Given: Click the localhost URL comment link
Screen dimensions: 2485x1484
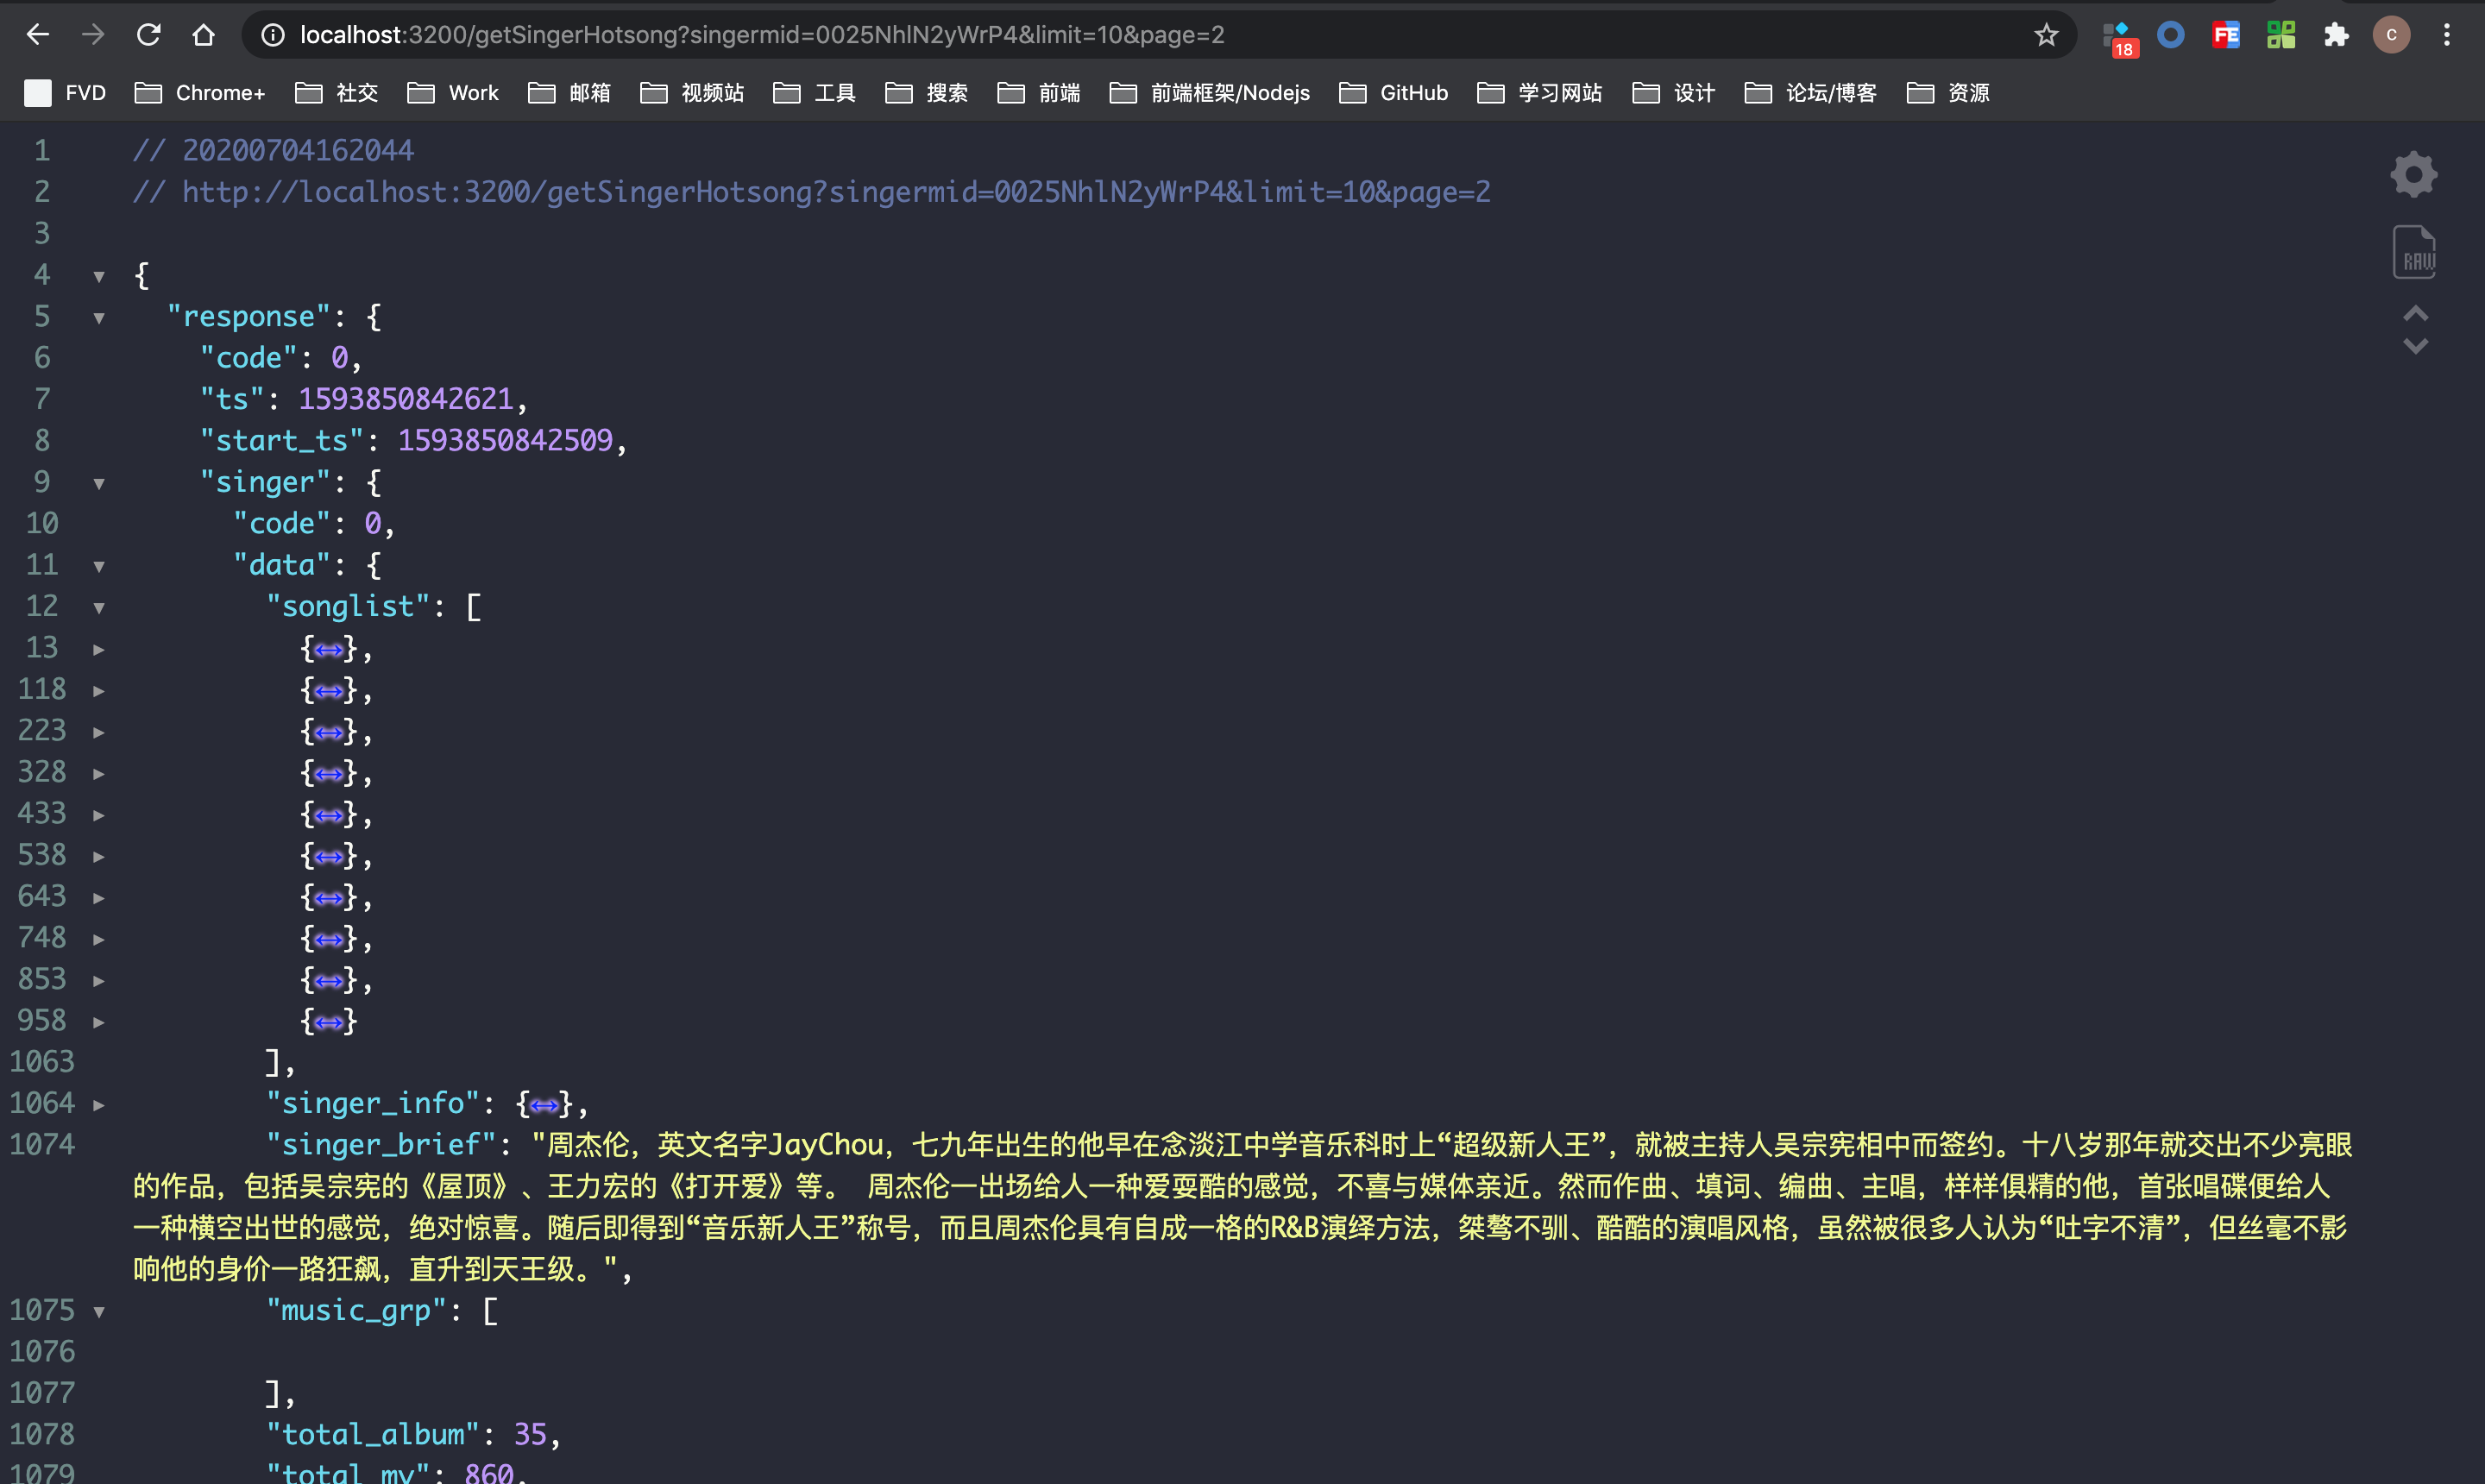Looking at the screenshot, I should [x=835, y=192].
